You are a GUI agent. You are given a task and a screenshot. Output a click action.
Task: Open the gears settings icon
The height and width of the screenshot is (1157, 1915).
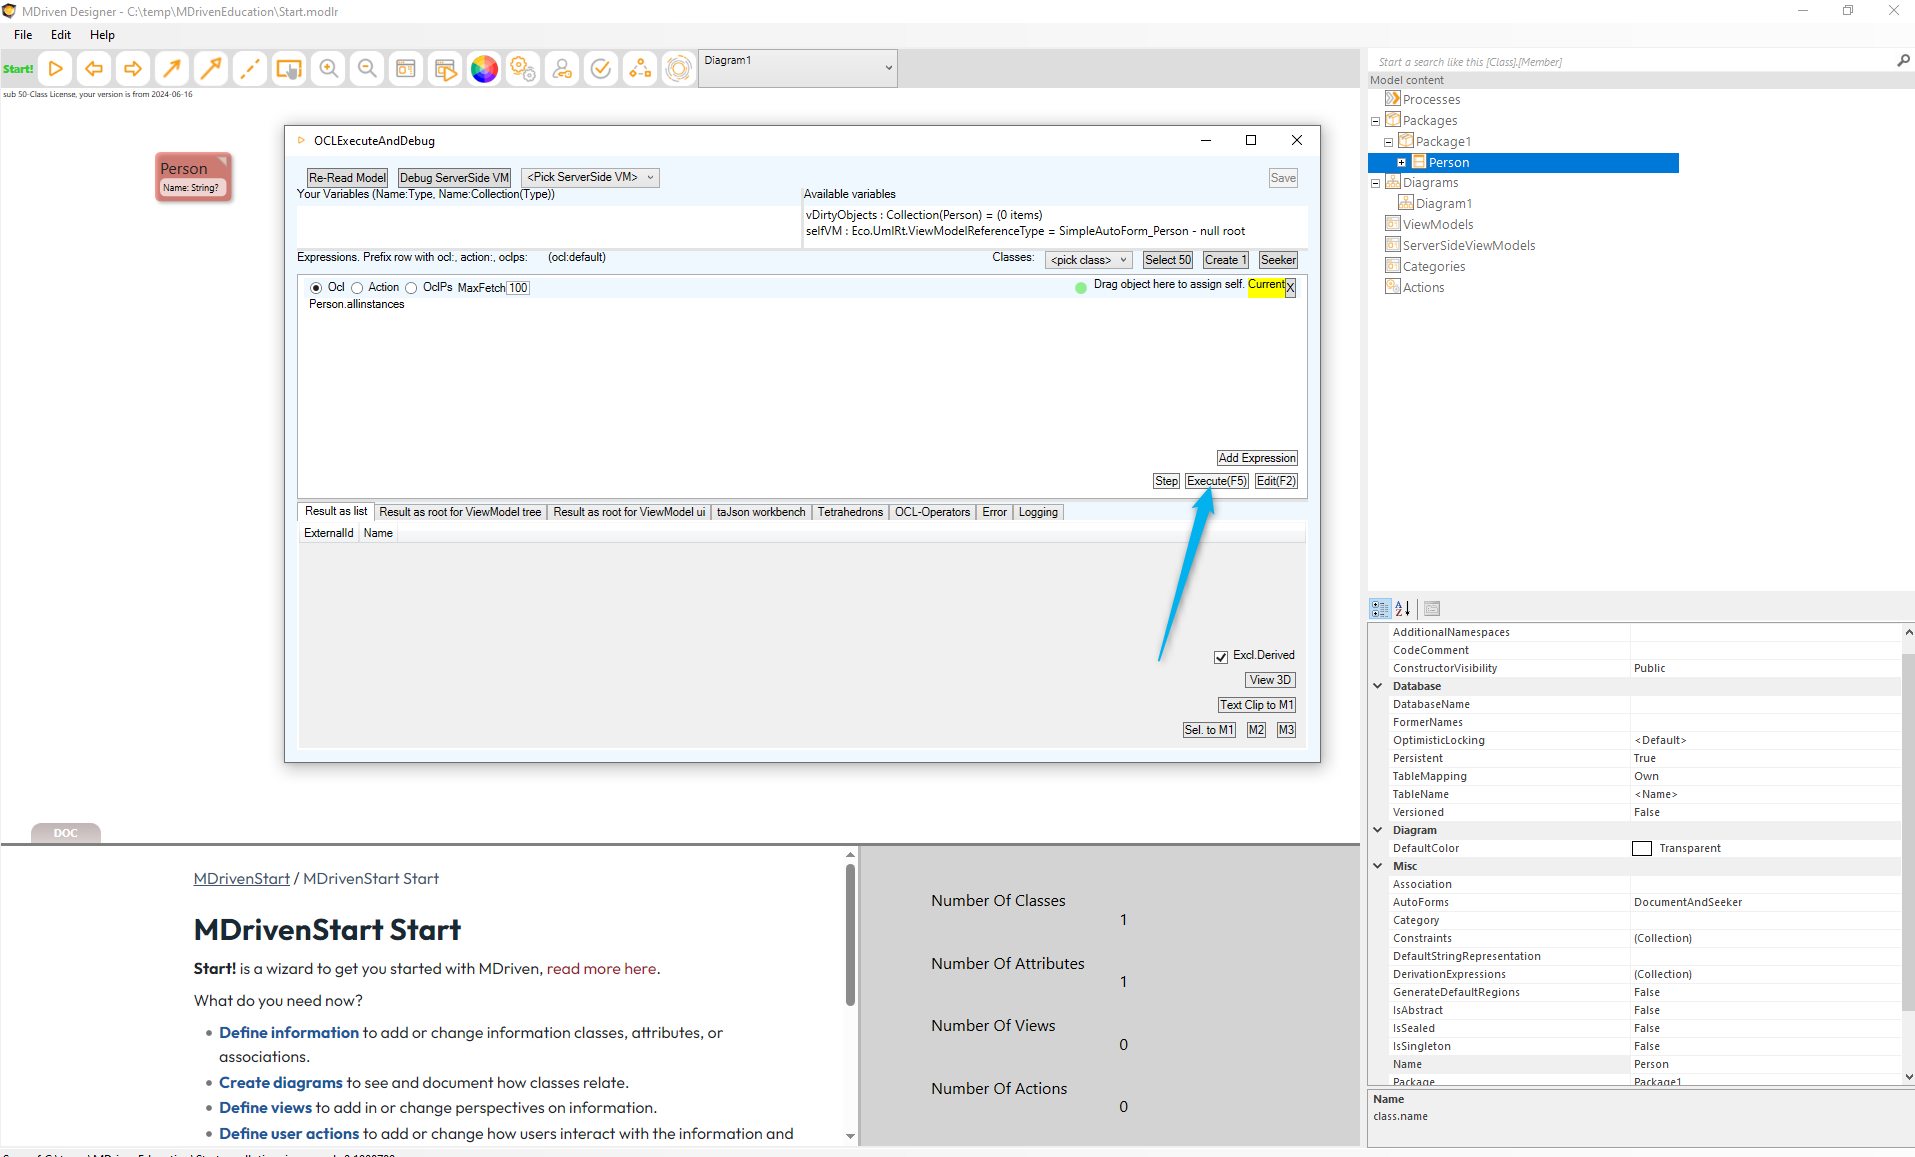(x=523, y=69)
